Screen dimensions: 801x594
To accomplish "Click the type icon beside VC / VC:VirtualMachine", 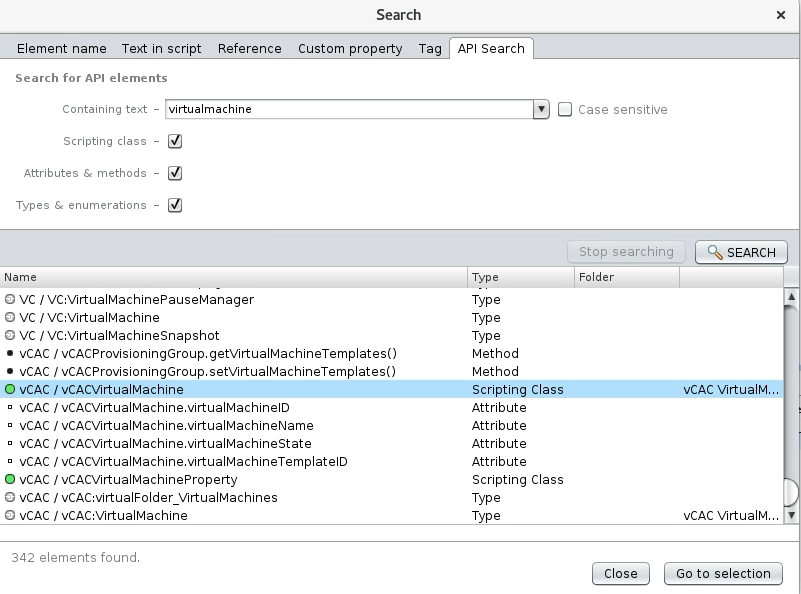I will (10, 317).
